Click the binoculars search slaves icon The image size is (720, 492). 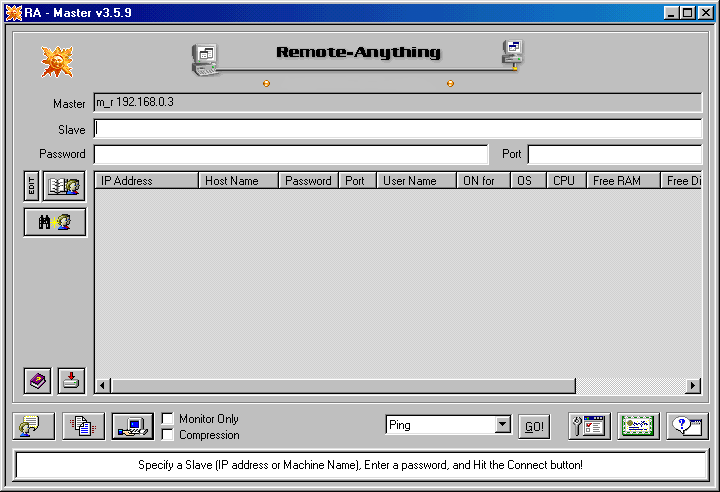tap(55, 222)
